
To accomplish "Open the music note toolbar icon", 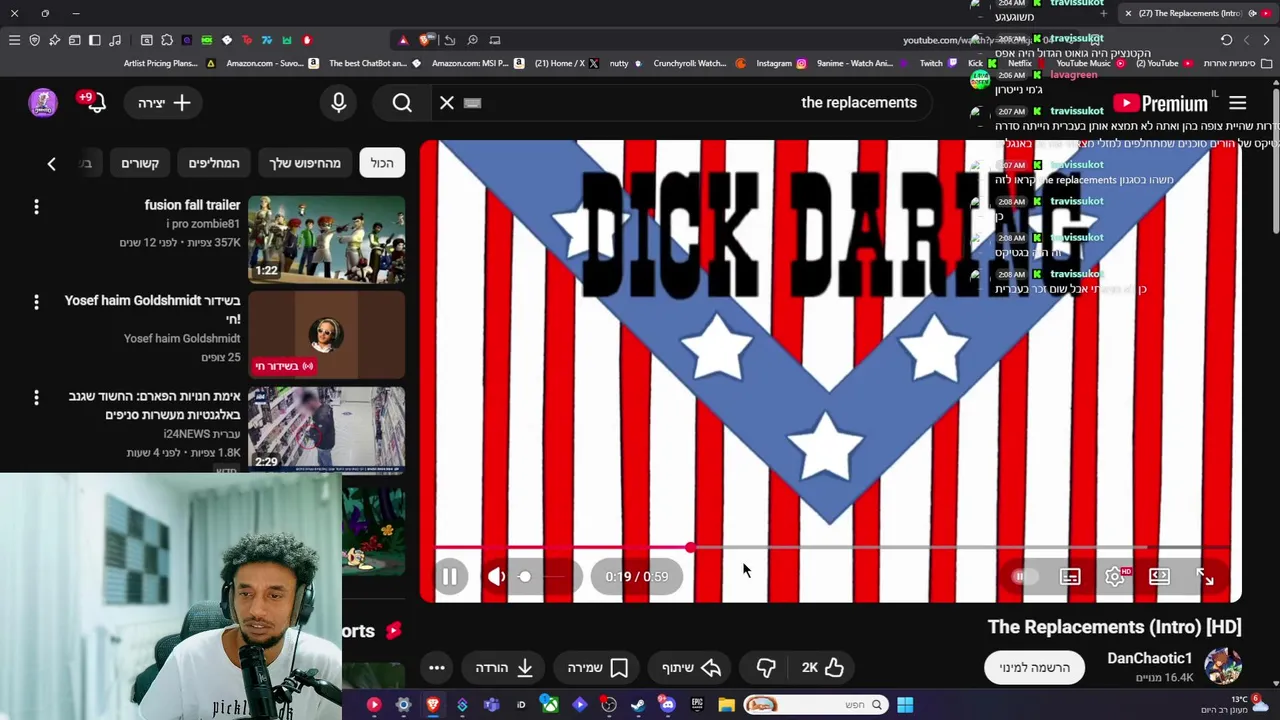I will tap(115, 40).
